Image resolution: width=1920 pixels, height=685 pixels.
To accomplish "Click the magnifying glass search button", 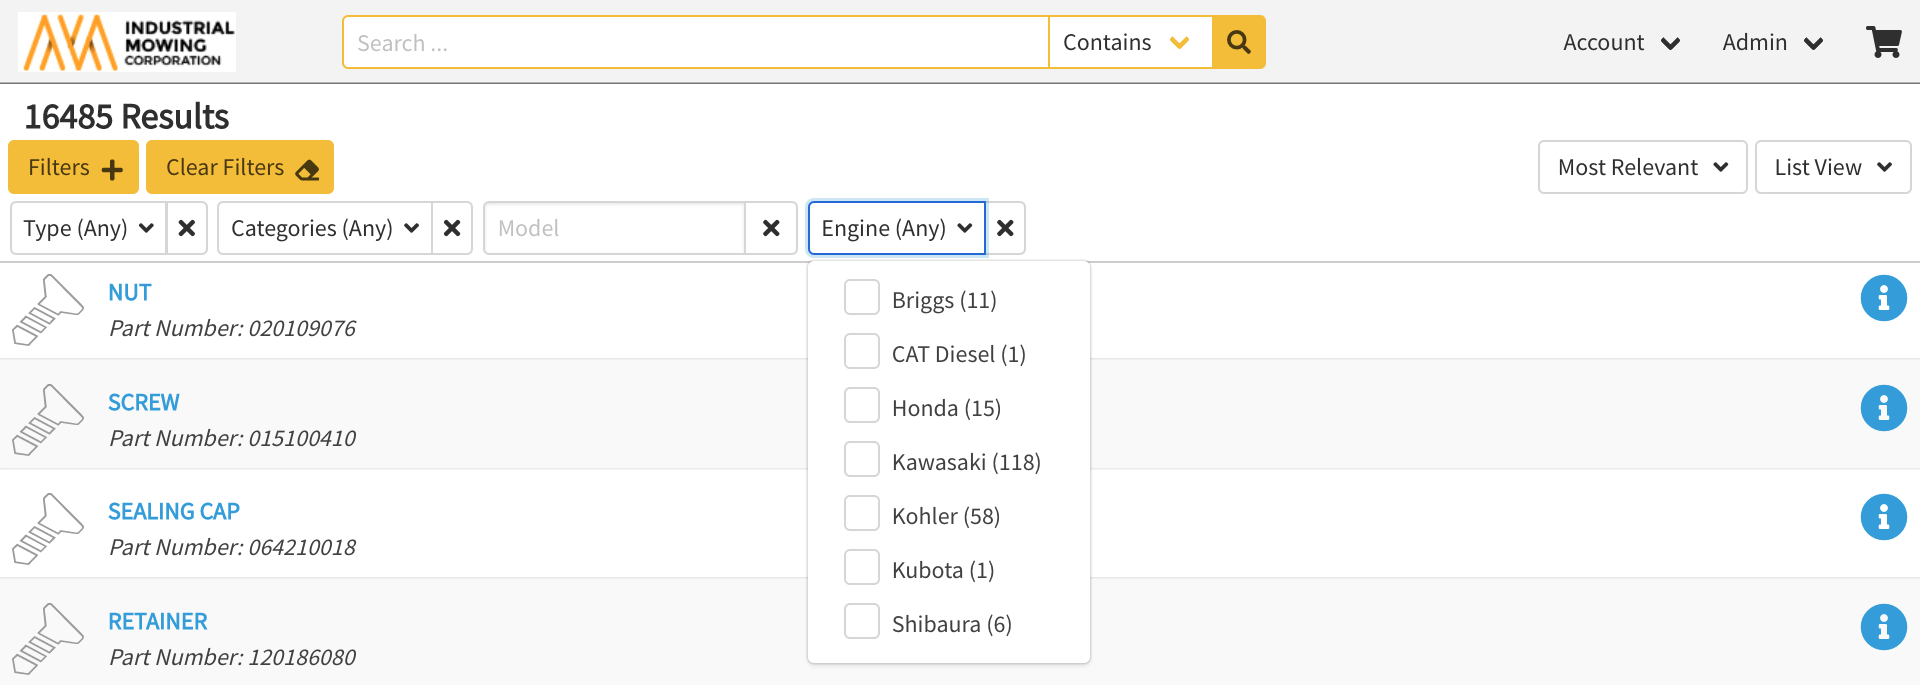I will tap(1238, 42).
